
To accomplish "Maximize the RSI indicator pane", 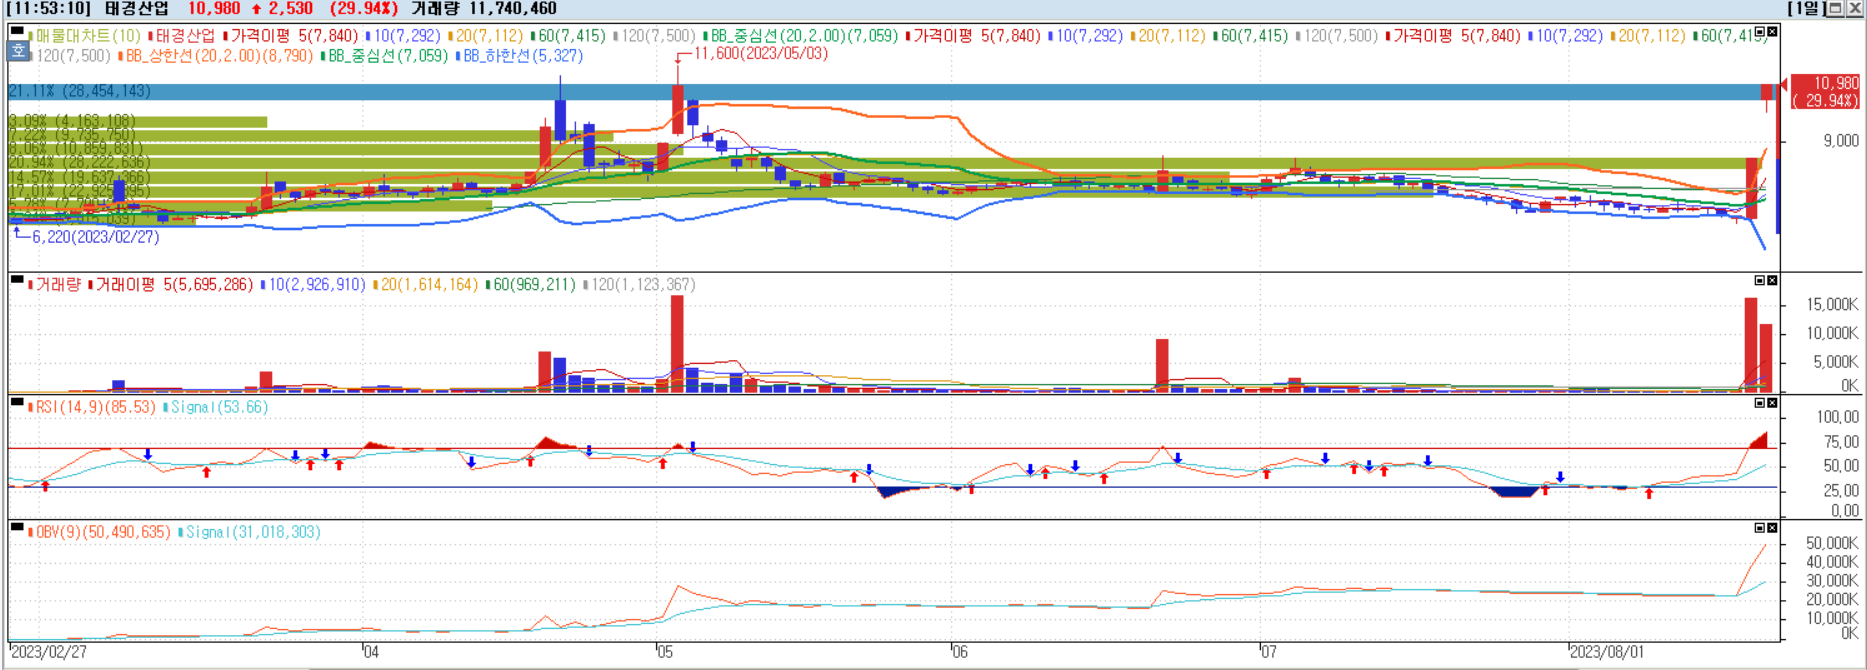I will (1760, 403).
